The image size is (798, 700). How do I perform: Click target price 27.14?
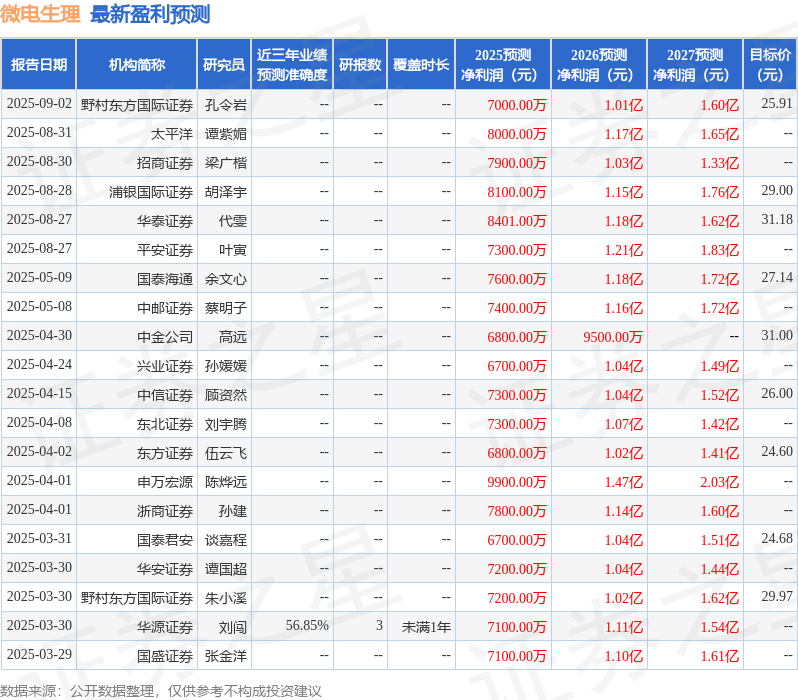pos(777,277)
